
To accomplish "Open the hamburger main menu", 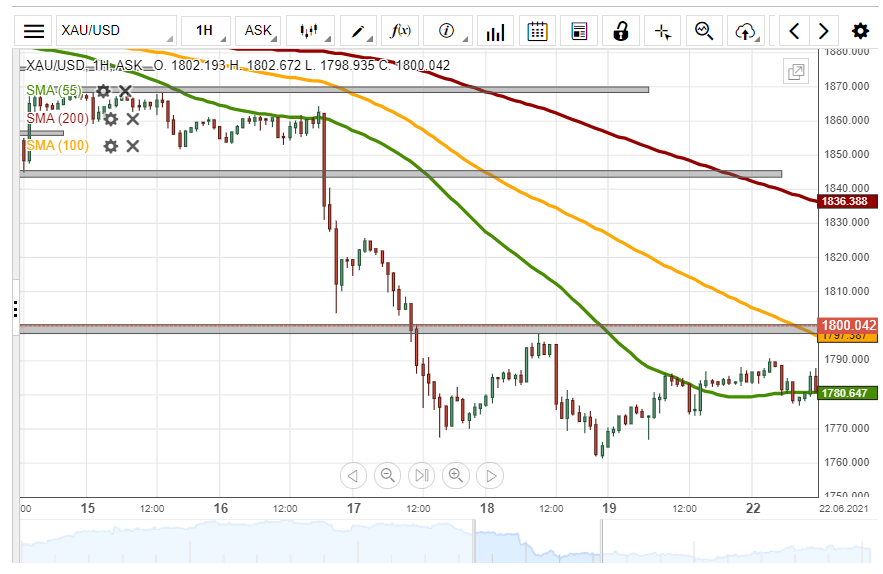I will tap(34, 31).
